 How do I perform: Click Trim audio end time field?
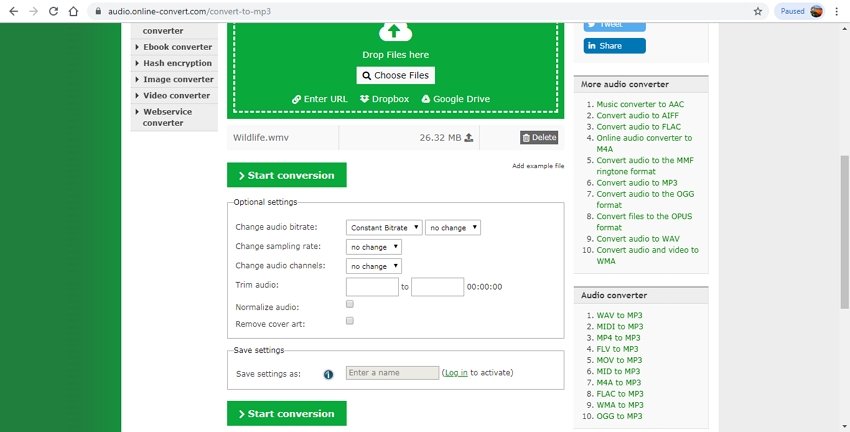pyautogui.click(x=437, y=287)
